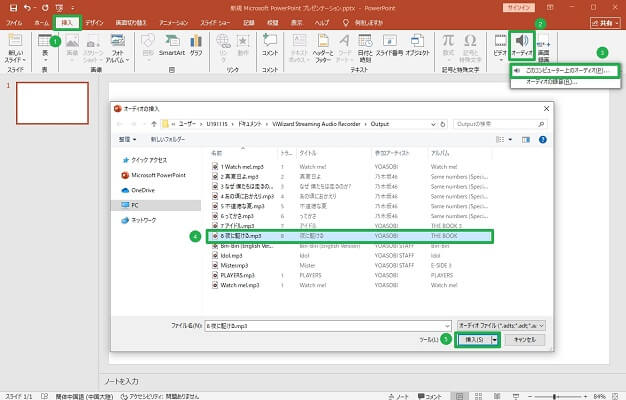Click the Slide Number (スライド番号) icon
This screenshot has height=400, width=626.
pyautogui.click(x=389, y=45)
